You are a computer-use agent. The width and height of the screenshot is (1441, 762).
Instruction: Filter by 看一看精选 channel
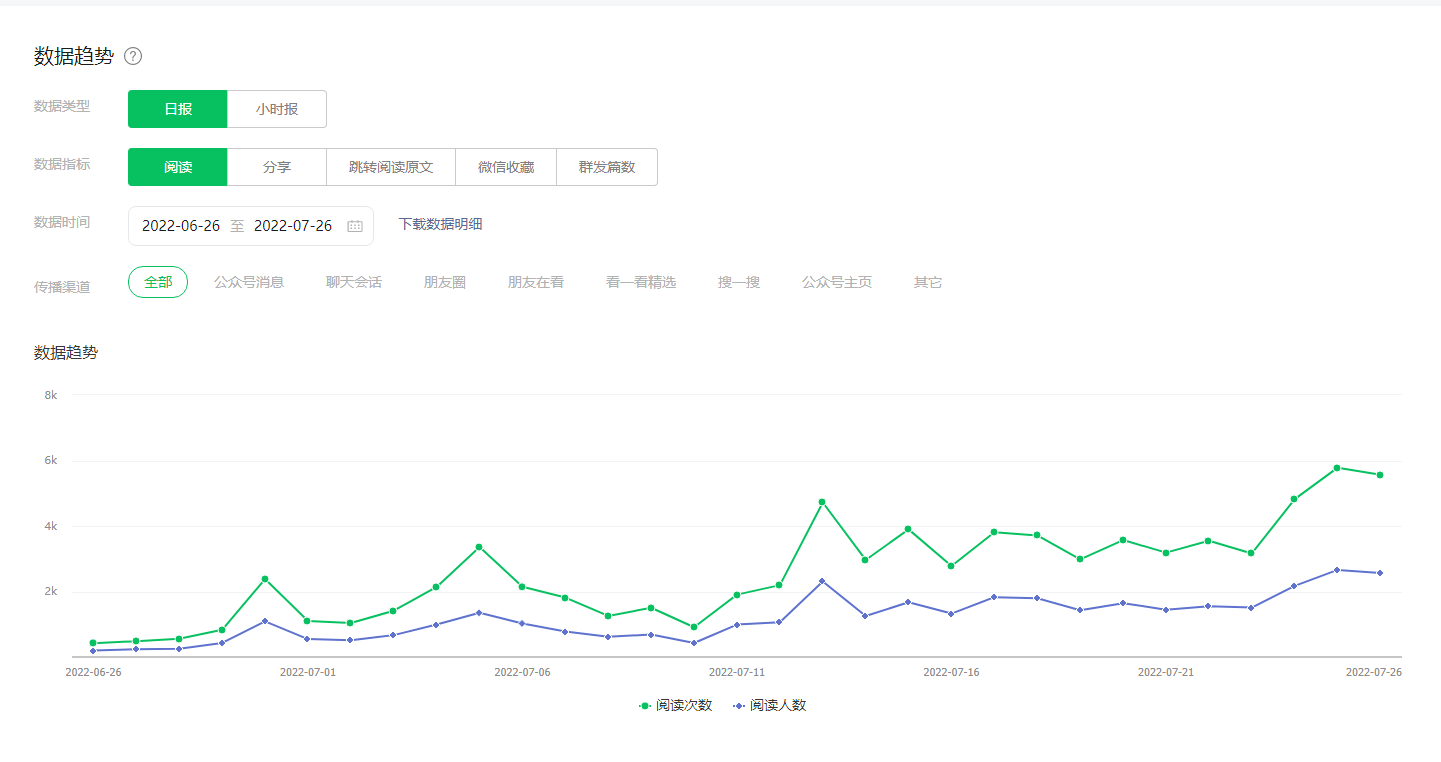[641, 282]
